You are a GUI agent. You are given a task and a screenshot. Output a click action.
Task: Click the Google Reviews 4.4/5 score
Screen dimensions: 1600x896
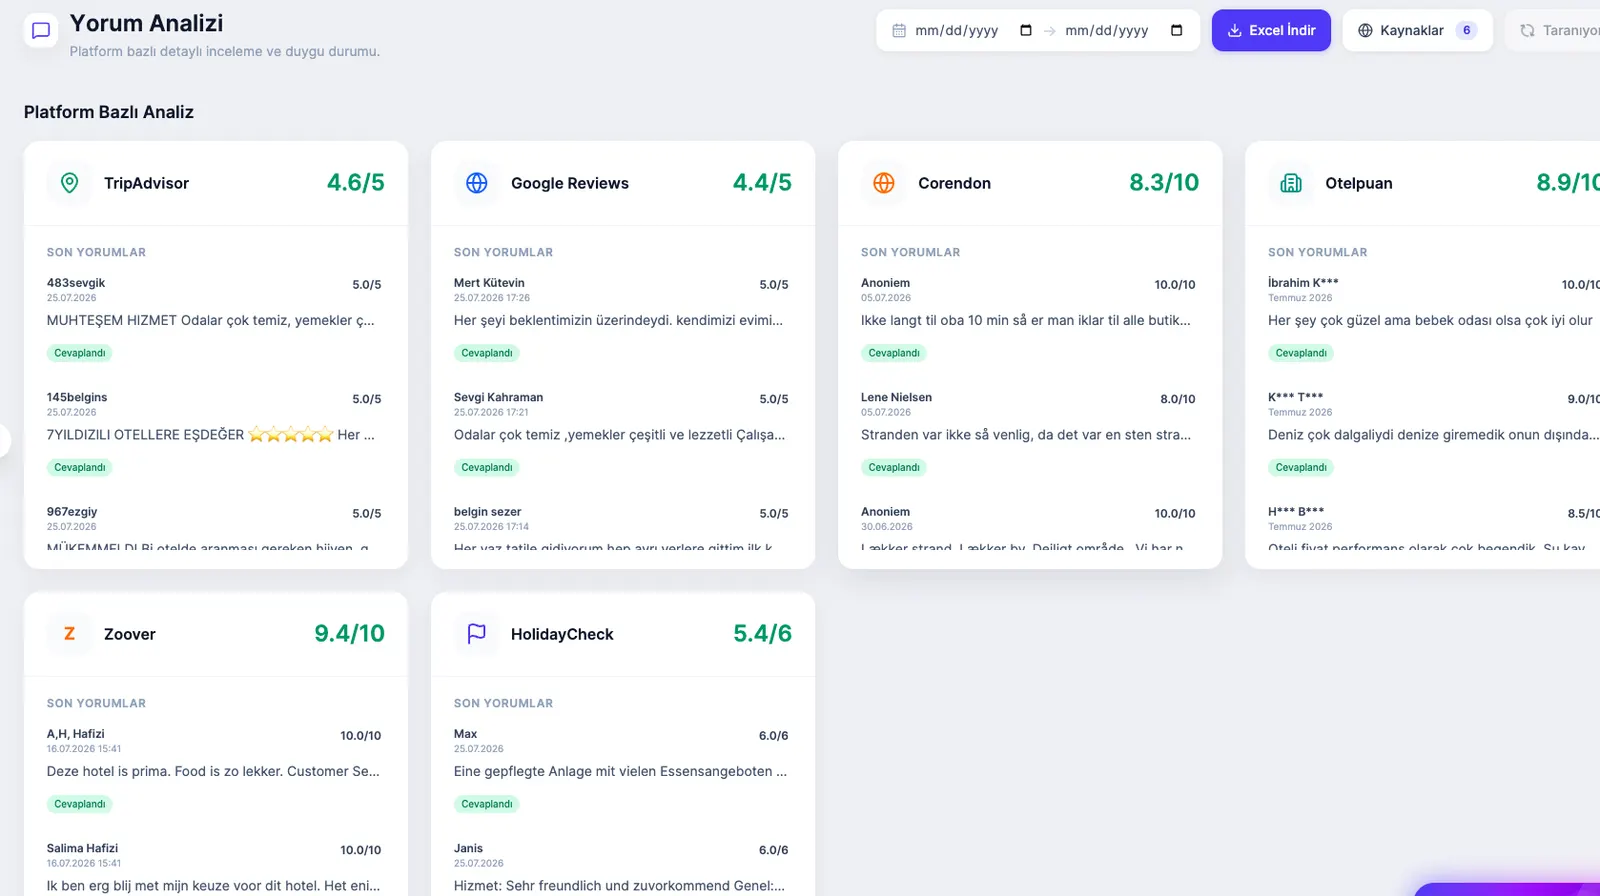coord(762,183)
